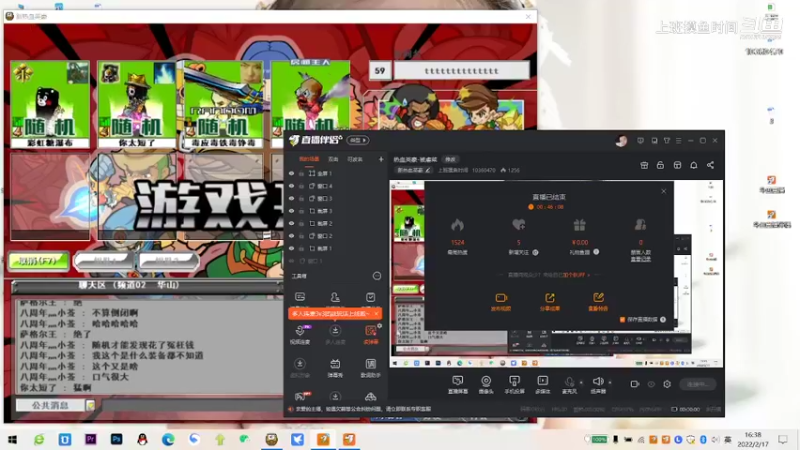Open the hamburger menu in the title bar
Image resolution: width=800 pixels, height=450 pixels.
679,141
